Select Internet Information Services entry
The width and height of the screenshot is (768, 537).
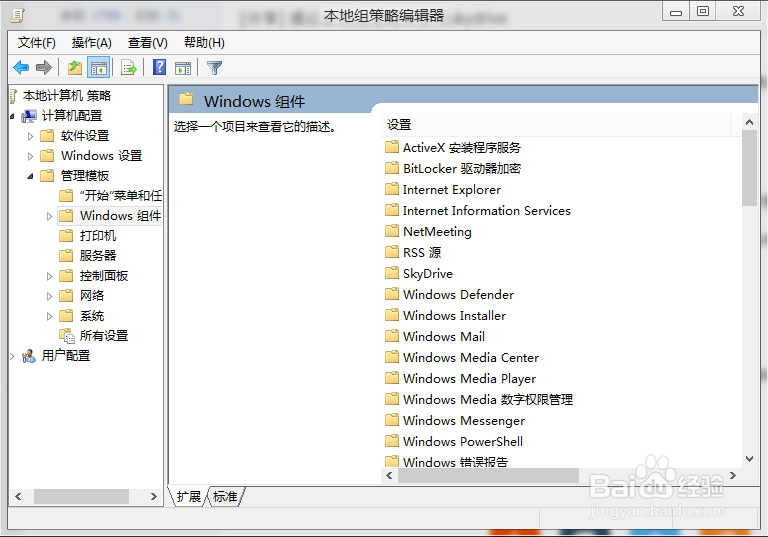(x=487, y=211)
